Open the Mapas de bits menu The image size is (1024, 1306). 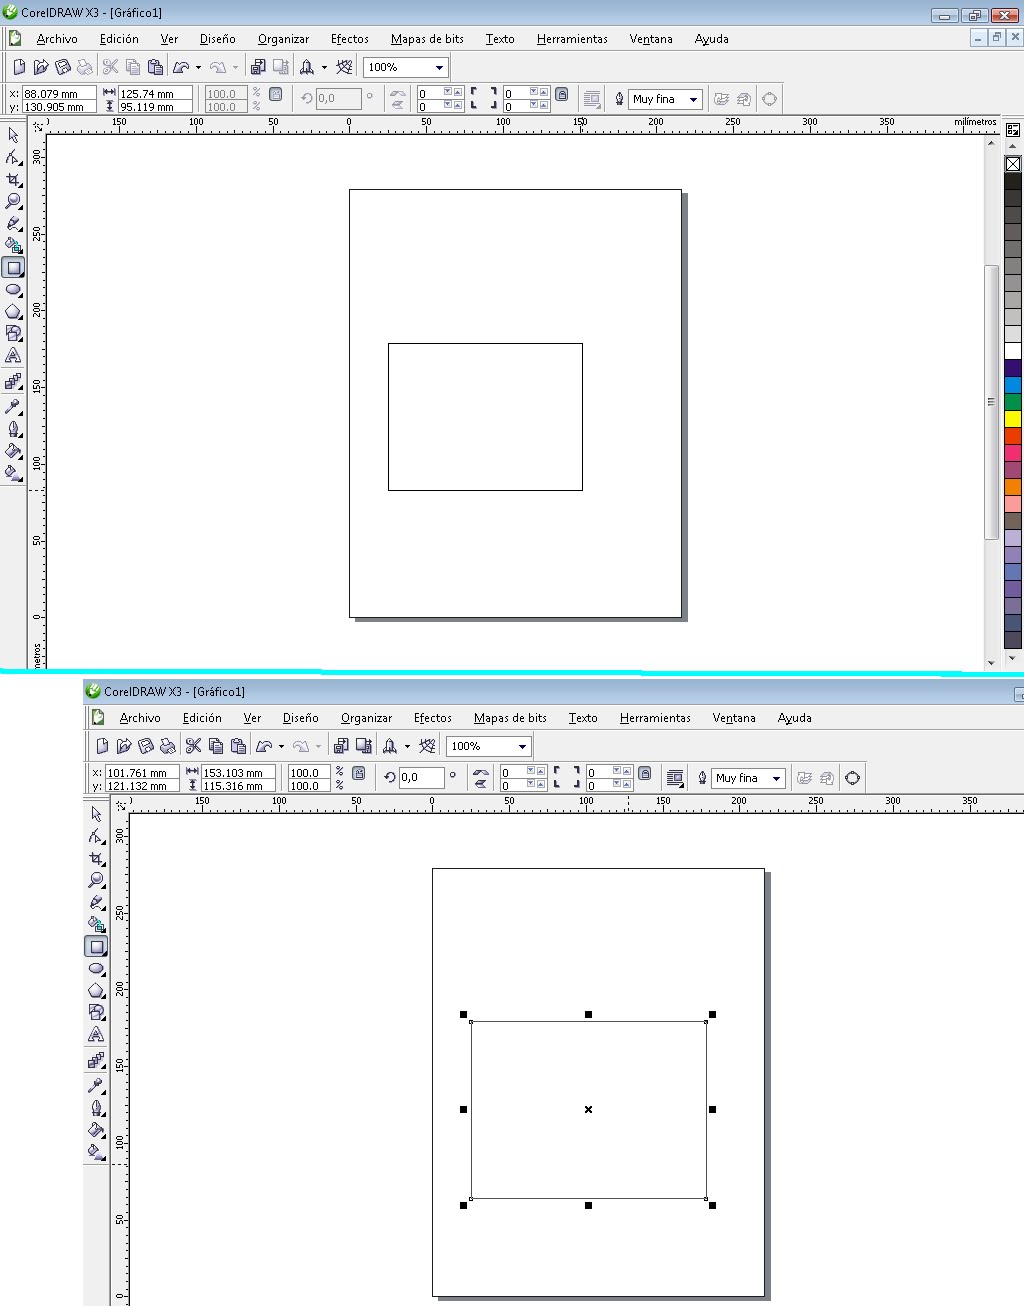pos(427,39)
